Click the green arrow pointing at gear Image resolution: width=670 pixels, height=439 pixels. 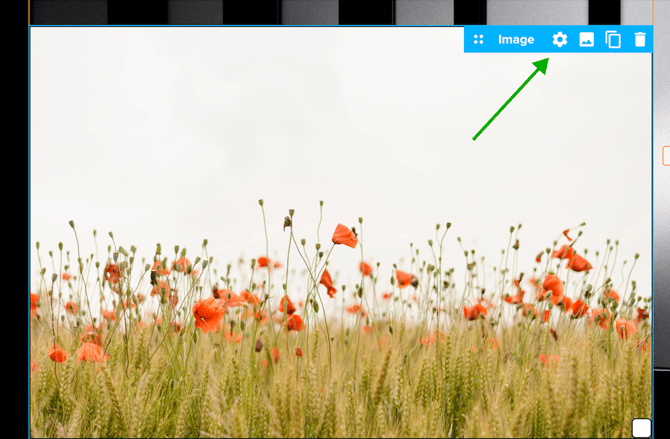point(510,100)
